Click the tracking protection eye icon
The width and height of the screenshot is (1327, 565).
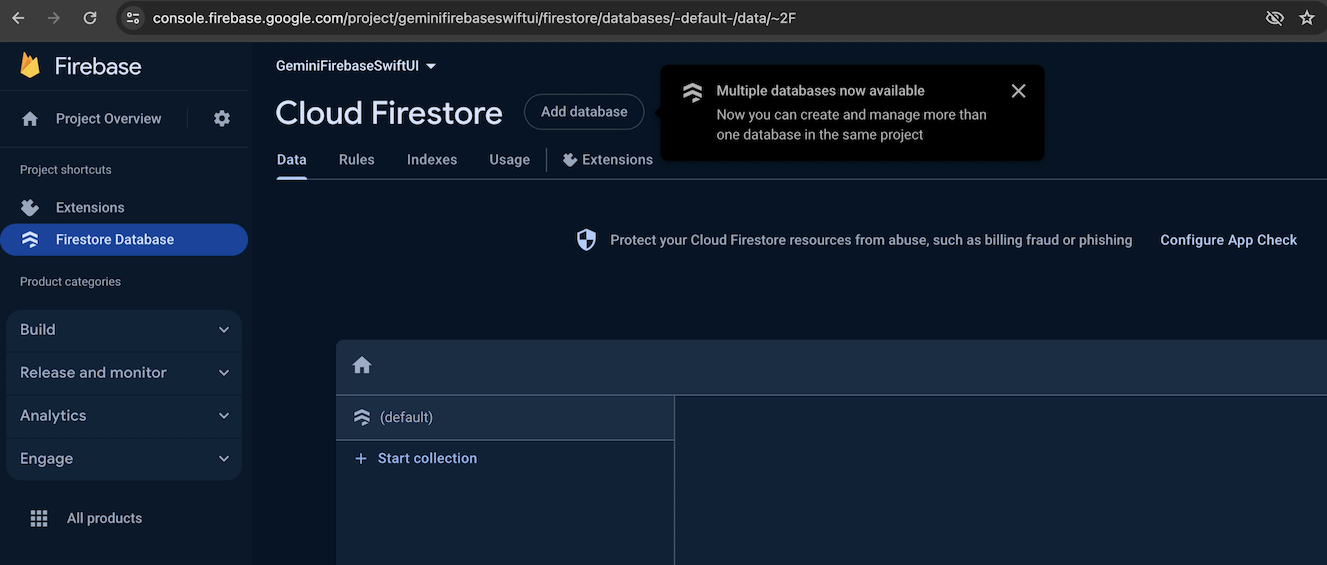[1274, 18]
